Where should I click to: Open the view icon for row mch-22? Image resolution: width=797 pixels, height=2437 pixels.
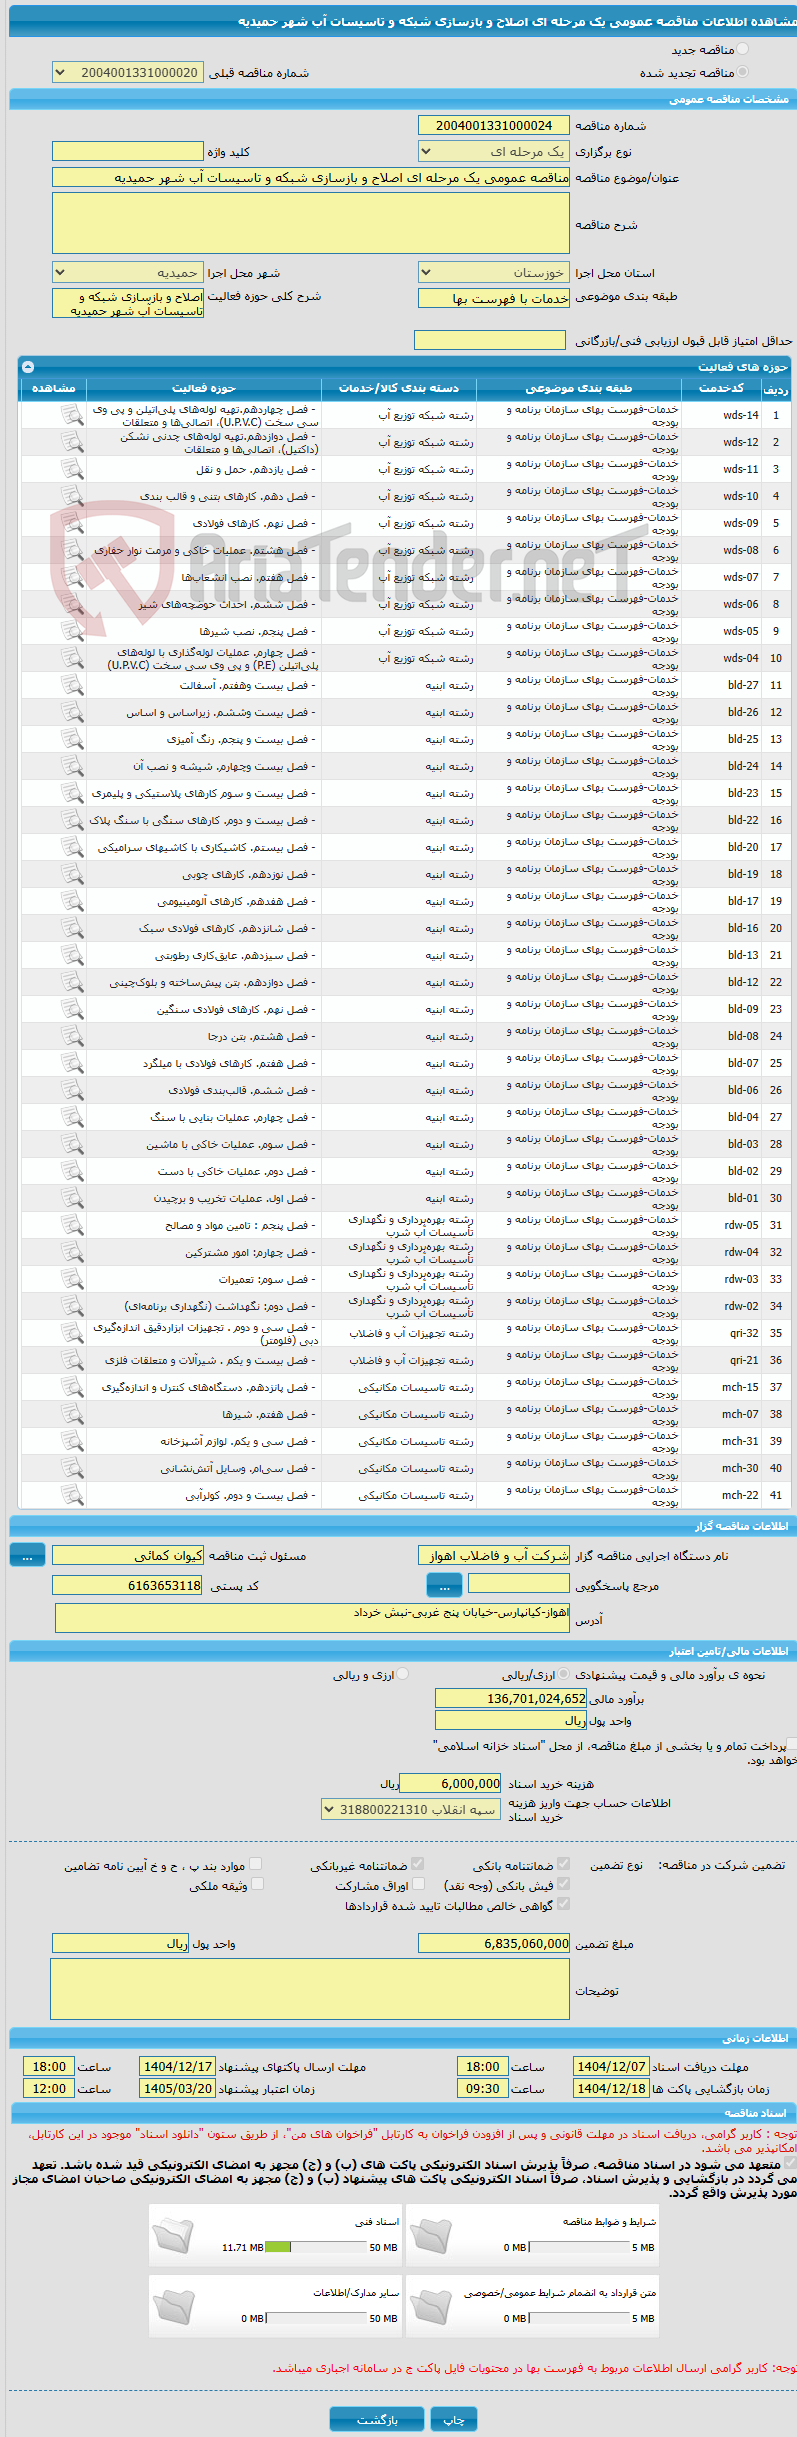[72, 1495]
